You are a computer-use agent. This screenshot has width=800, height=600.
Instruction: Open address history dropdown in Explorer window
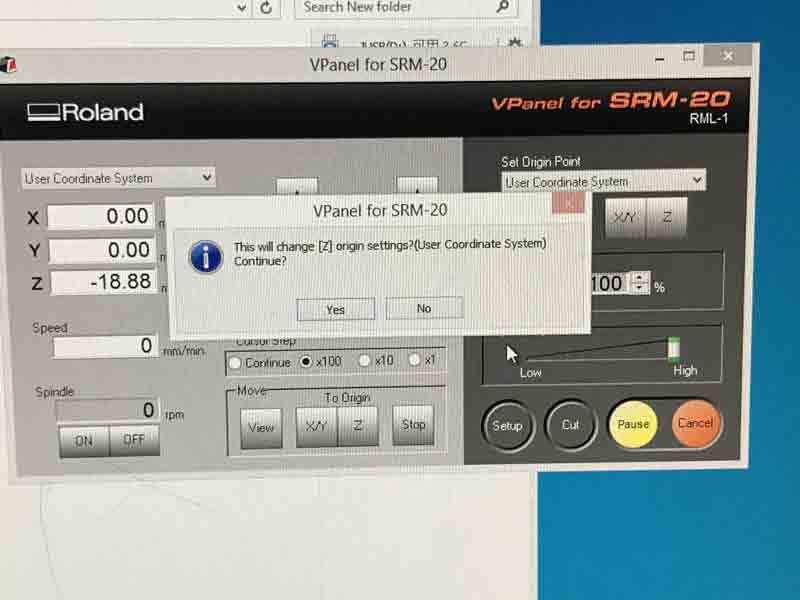click(x=242, y=7)
